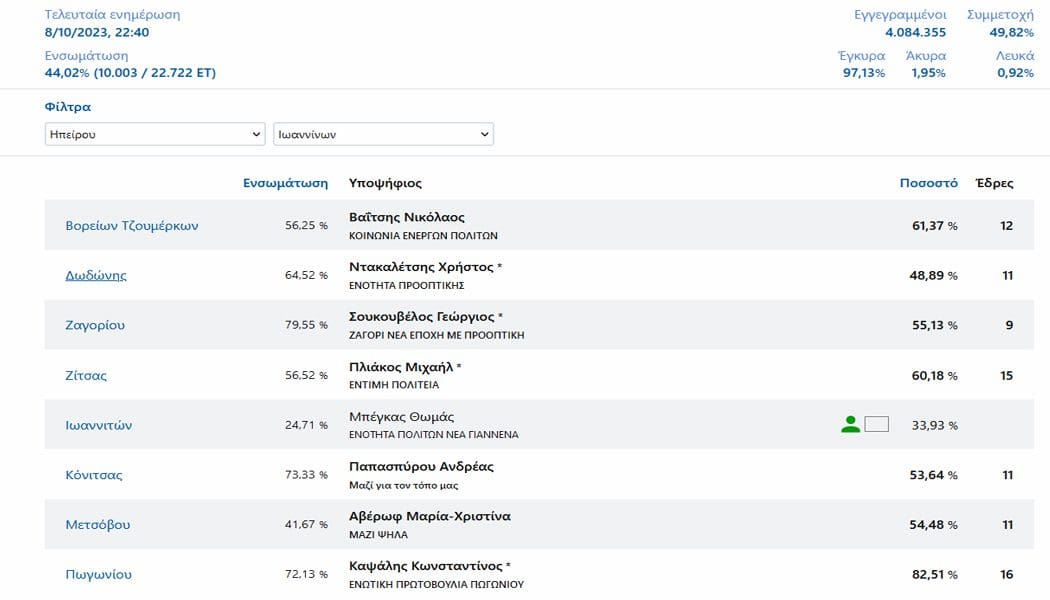The height and width of the screenshot is (600, 1050).
Task: Open the Ζαγορίου municipality link
Action: click(x=95, y=325)
